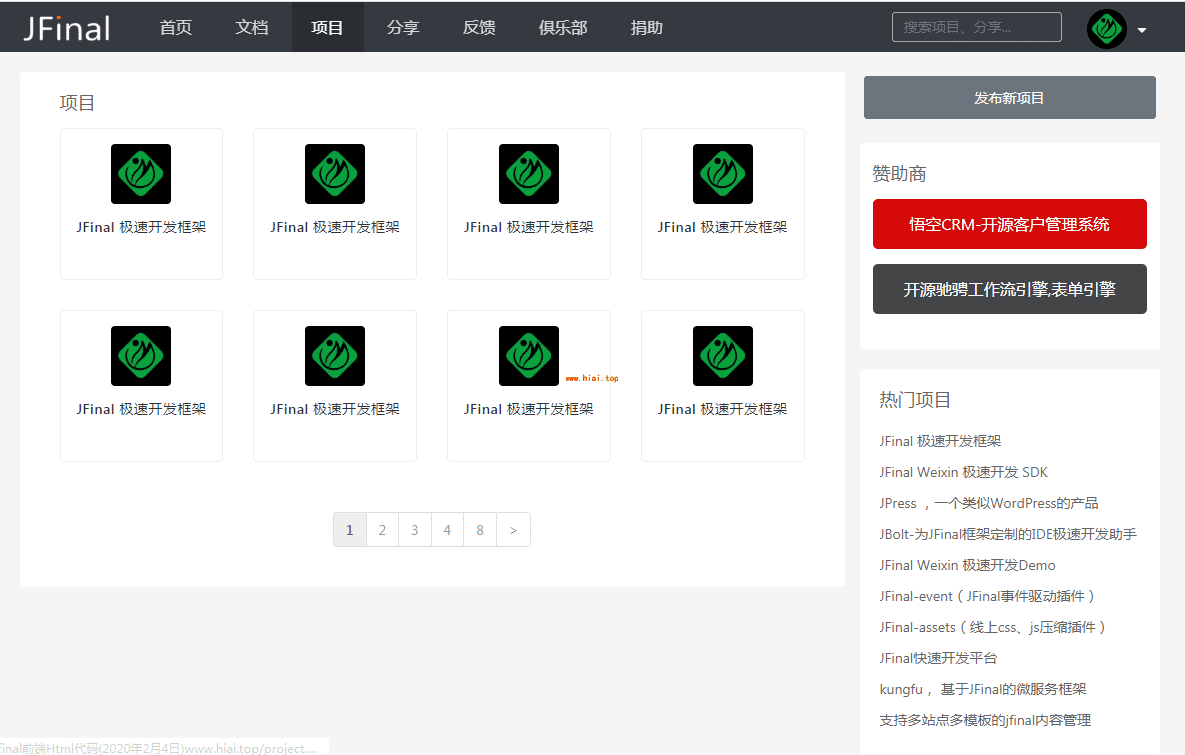Go to page 2 in pagination
The image size is (1185, 755).
(382, 530)
